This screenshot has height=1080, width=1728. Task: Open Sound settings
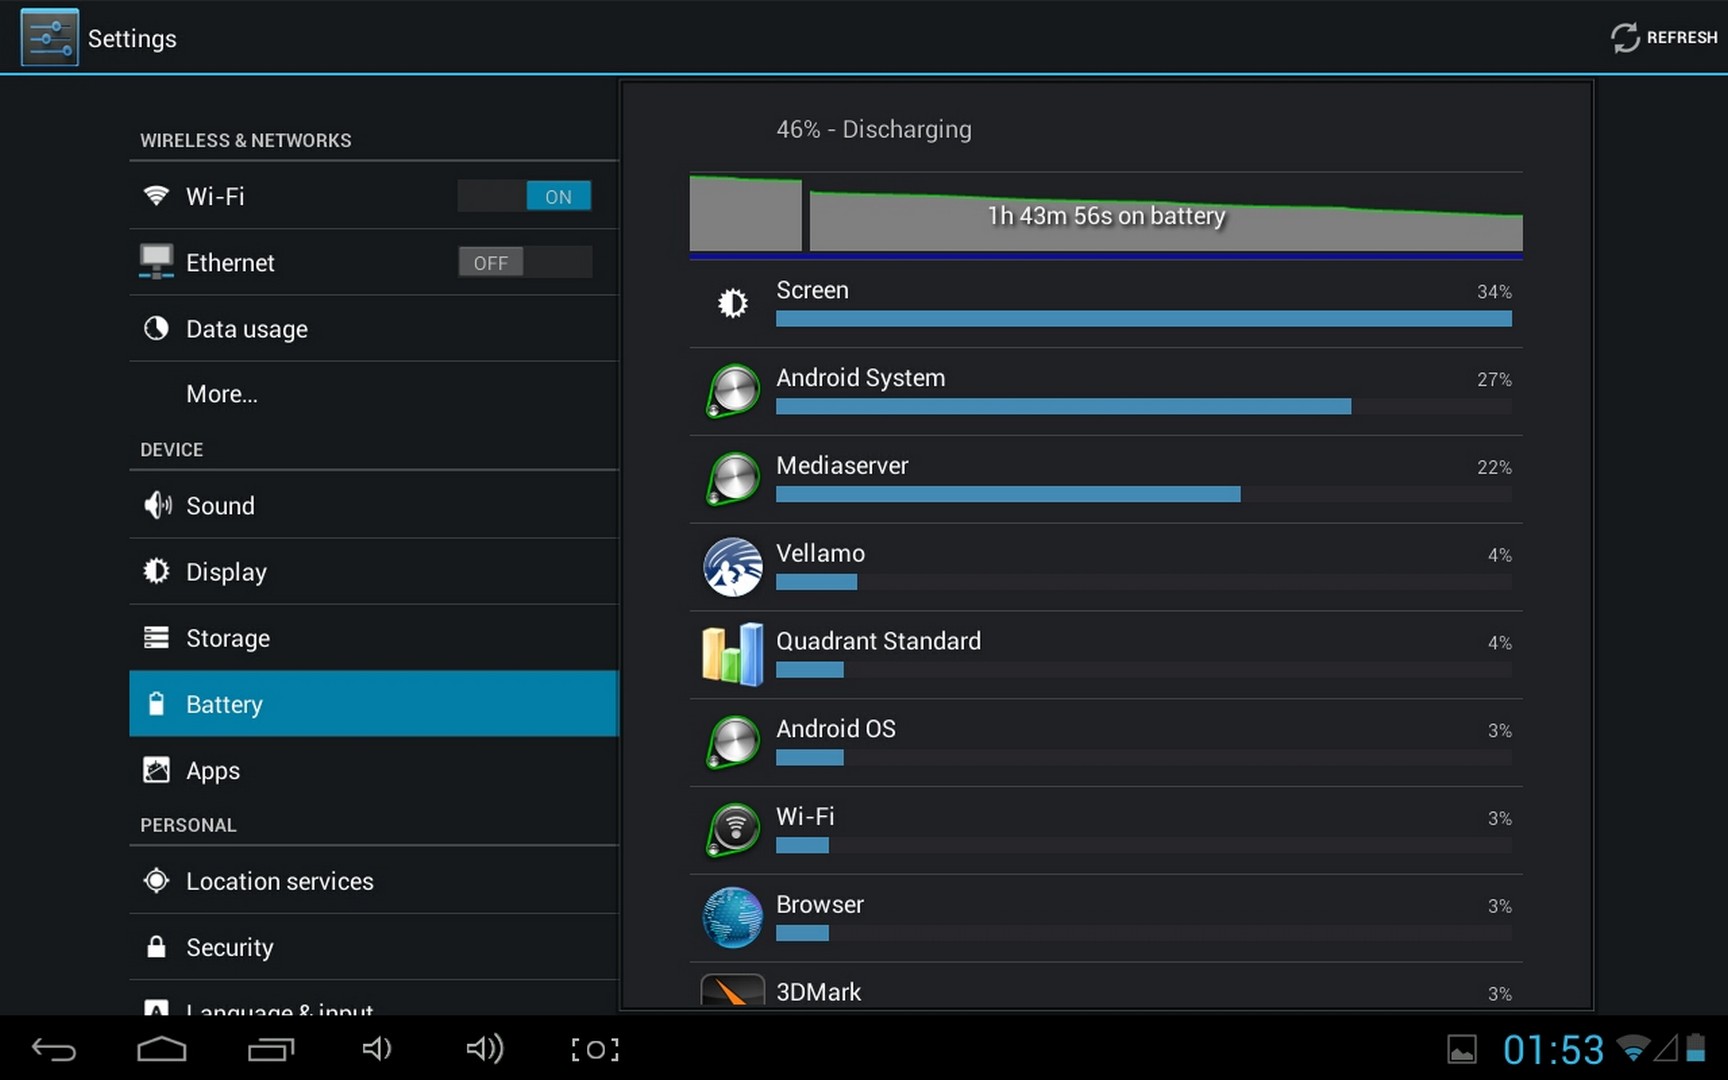pyautogui.click(x=374, y=505)
